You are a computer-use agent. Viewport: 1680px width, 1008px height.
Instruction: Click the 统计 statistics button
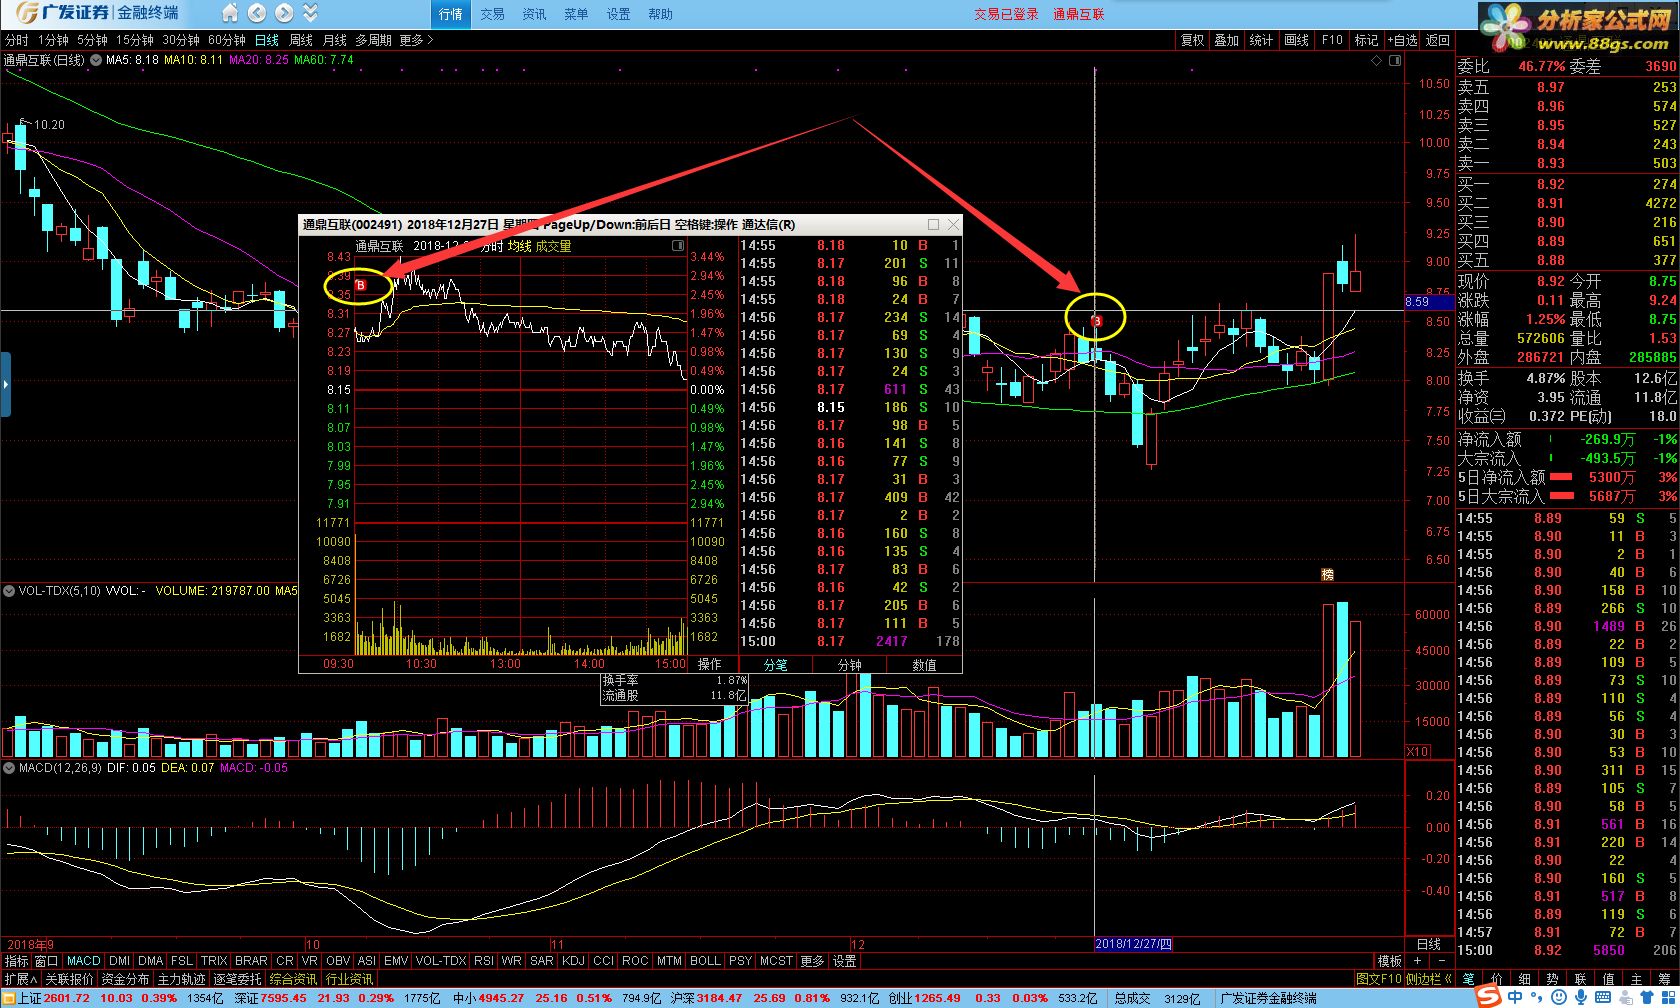[x=1262, y=40]
